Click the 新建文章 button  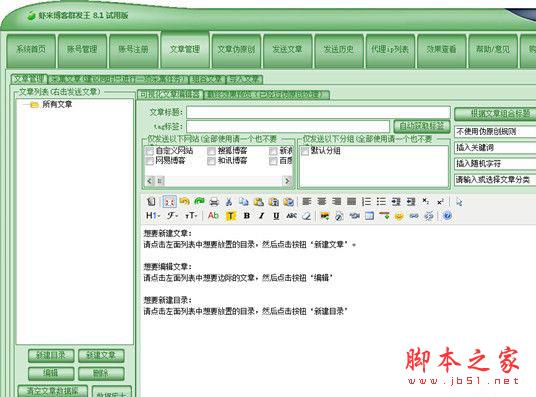coord(101,356)
